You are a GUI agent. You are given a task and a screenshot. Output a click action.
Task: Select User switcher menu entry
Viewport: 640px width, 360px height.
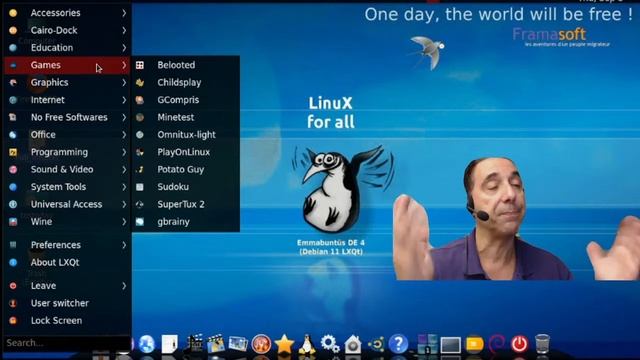coord(67,303)
